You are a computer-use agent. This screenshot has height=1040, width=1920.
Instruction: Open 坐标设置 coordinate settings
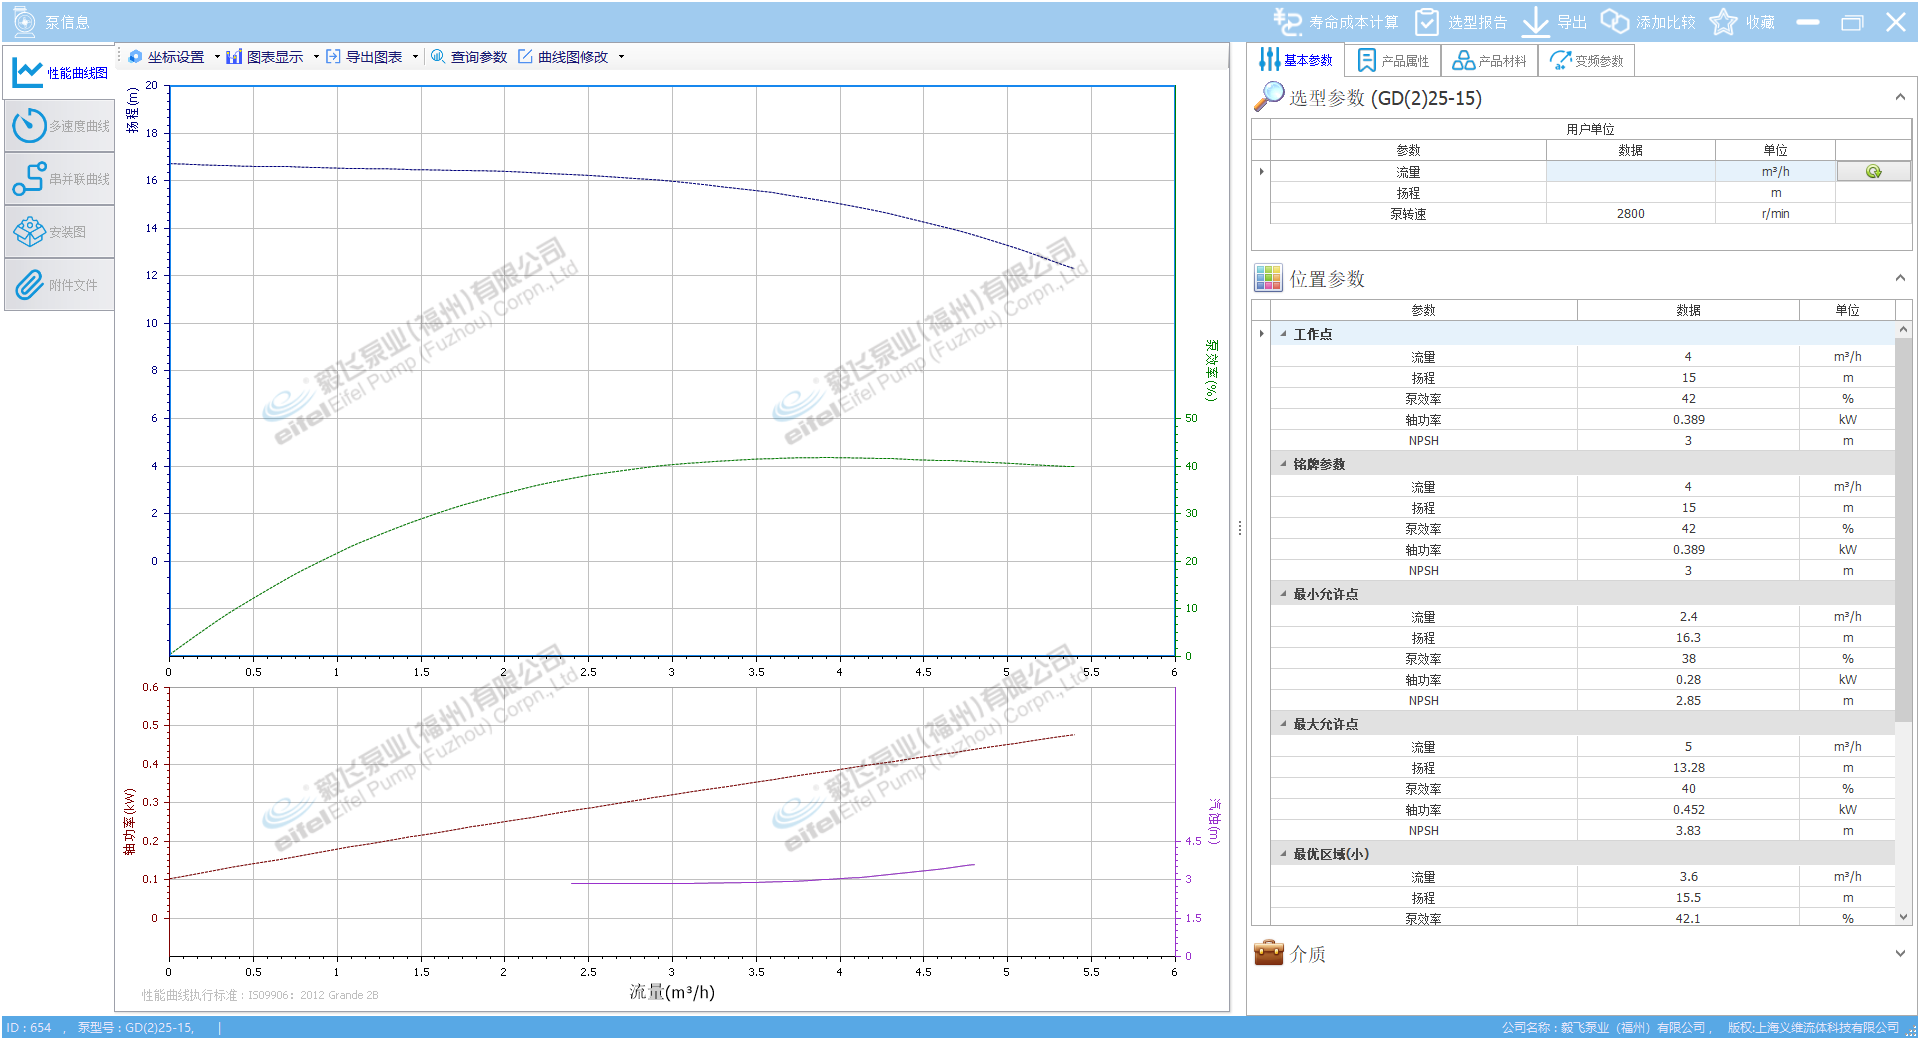[x=167, y=57]
